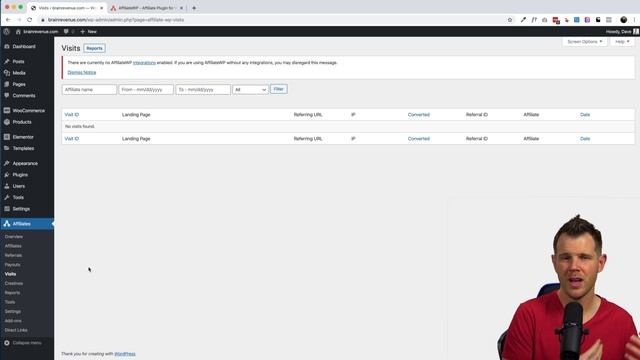This screenshot has width=640, height=360.
Task: Click the AffiliateWP logo icon in sidebar
Action: point(7,224)
